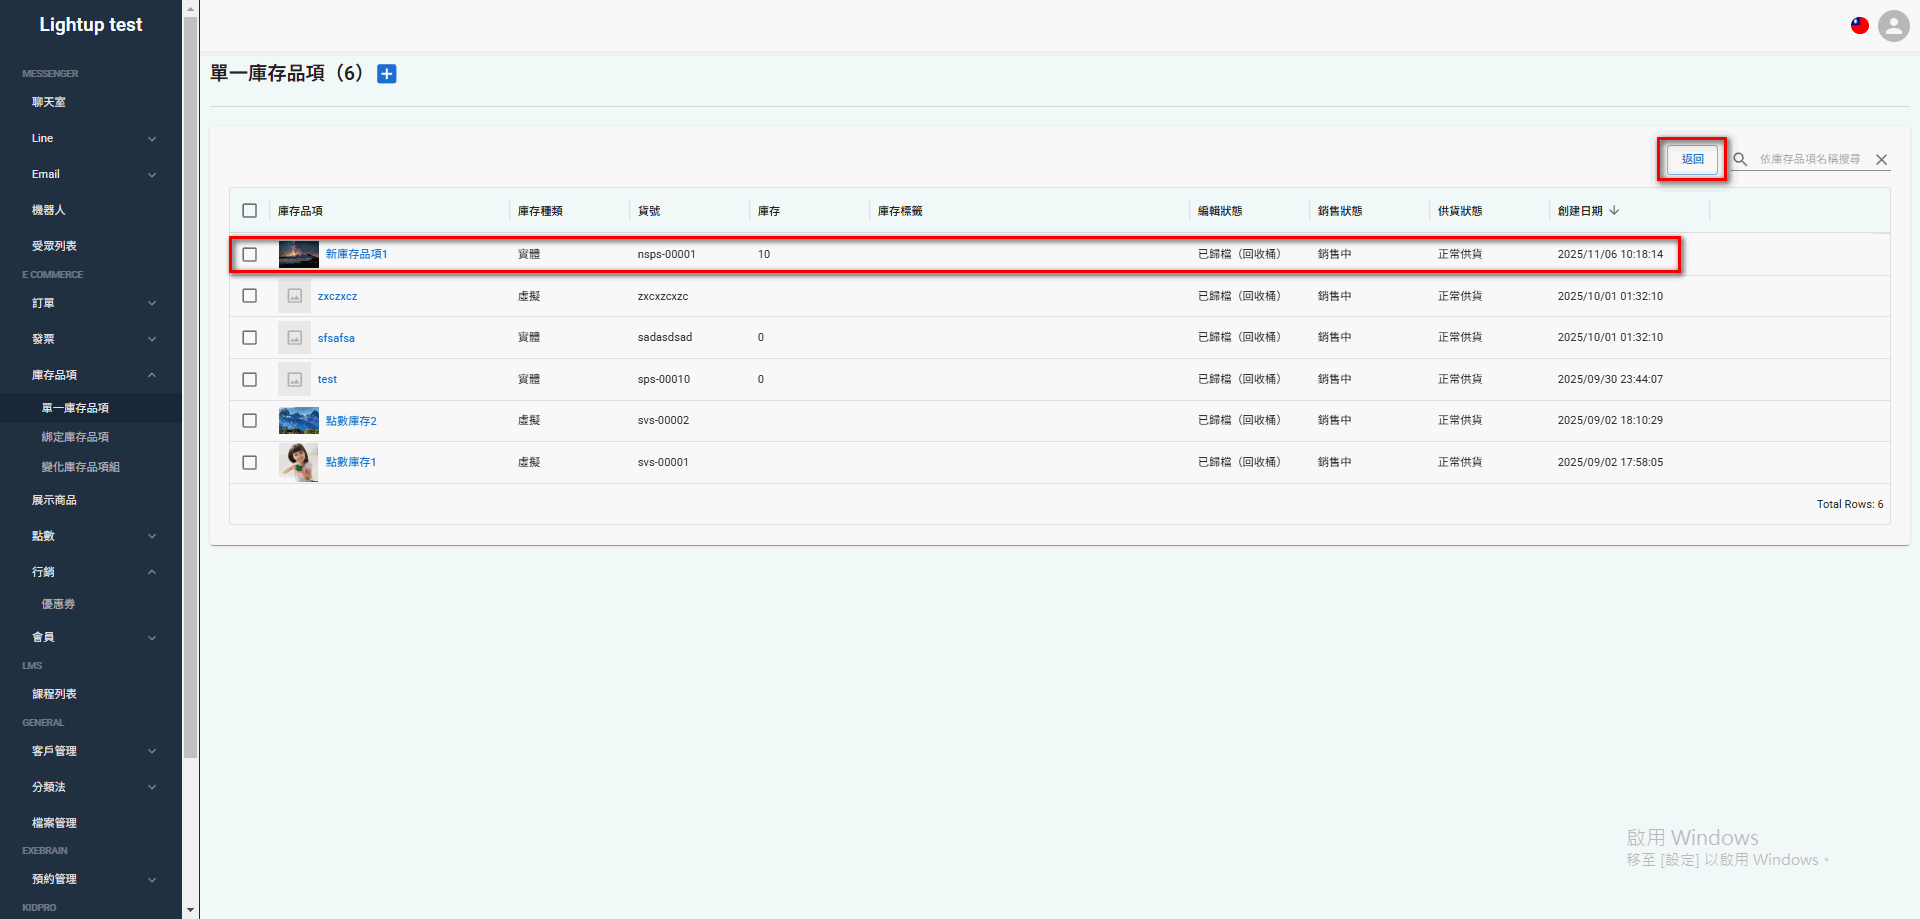The image size is (1920, 919).
Task: Open thumbnail image of 點數庫存1
Action: (298, 463)
